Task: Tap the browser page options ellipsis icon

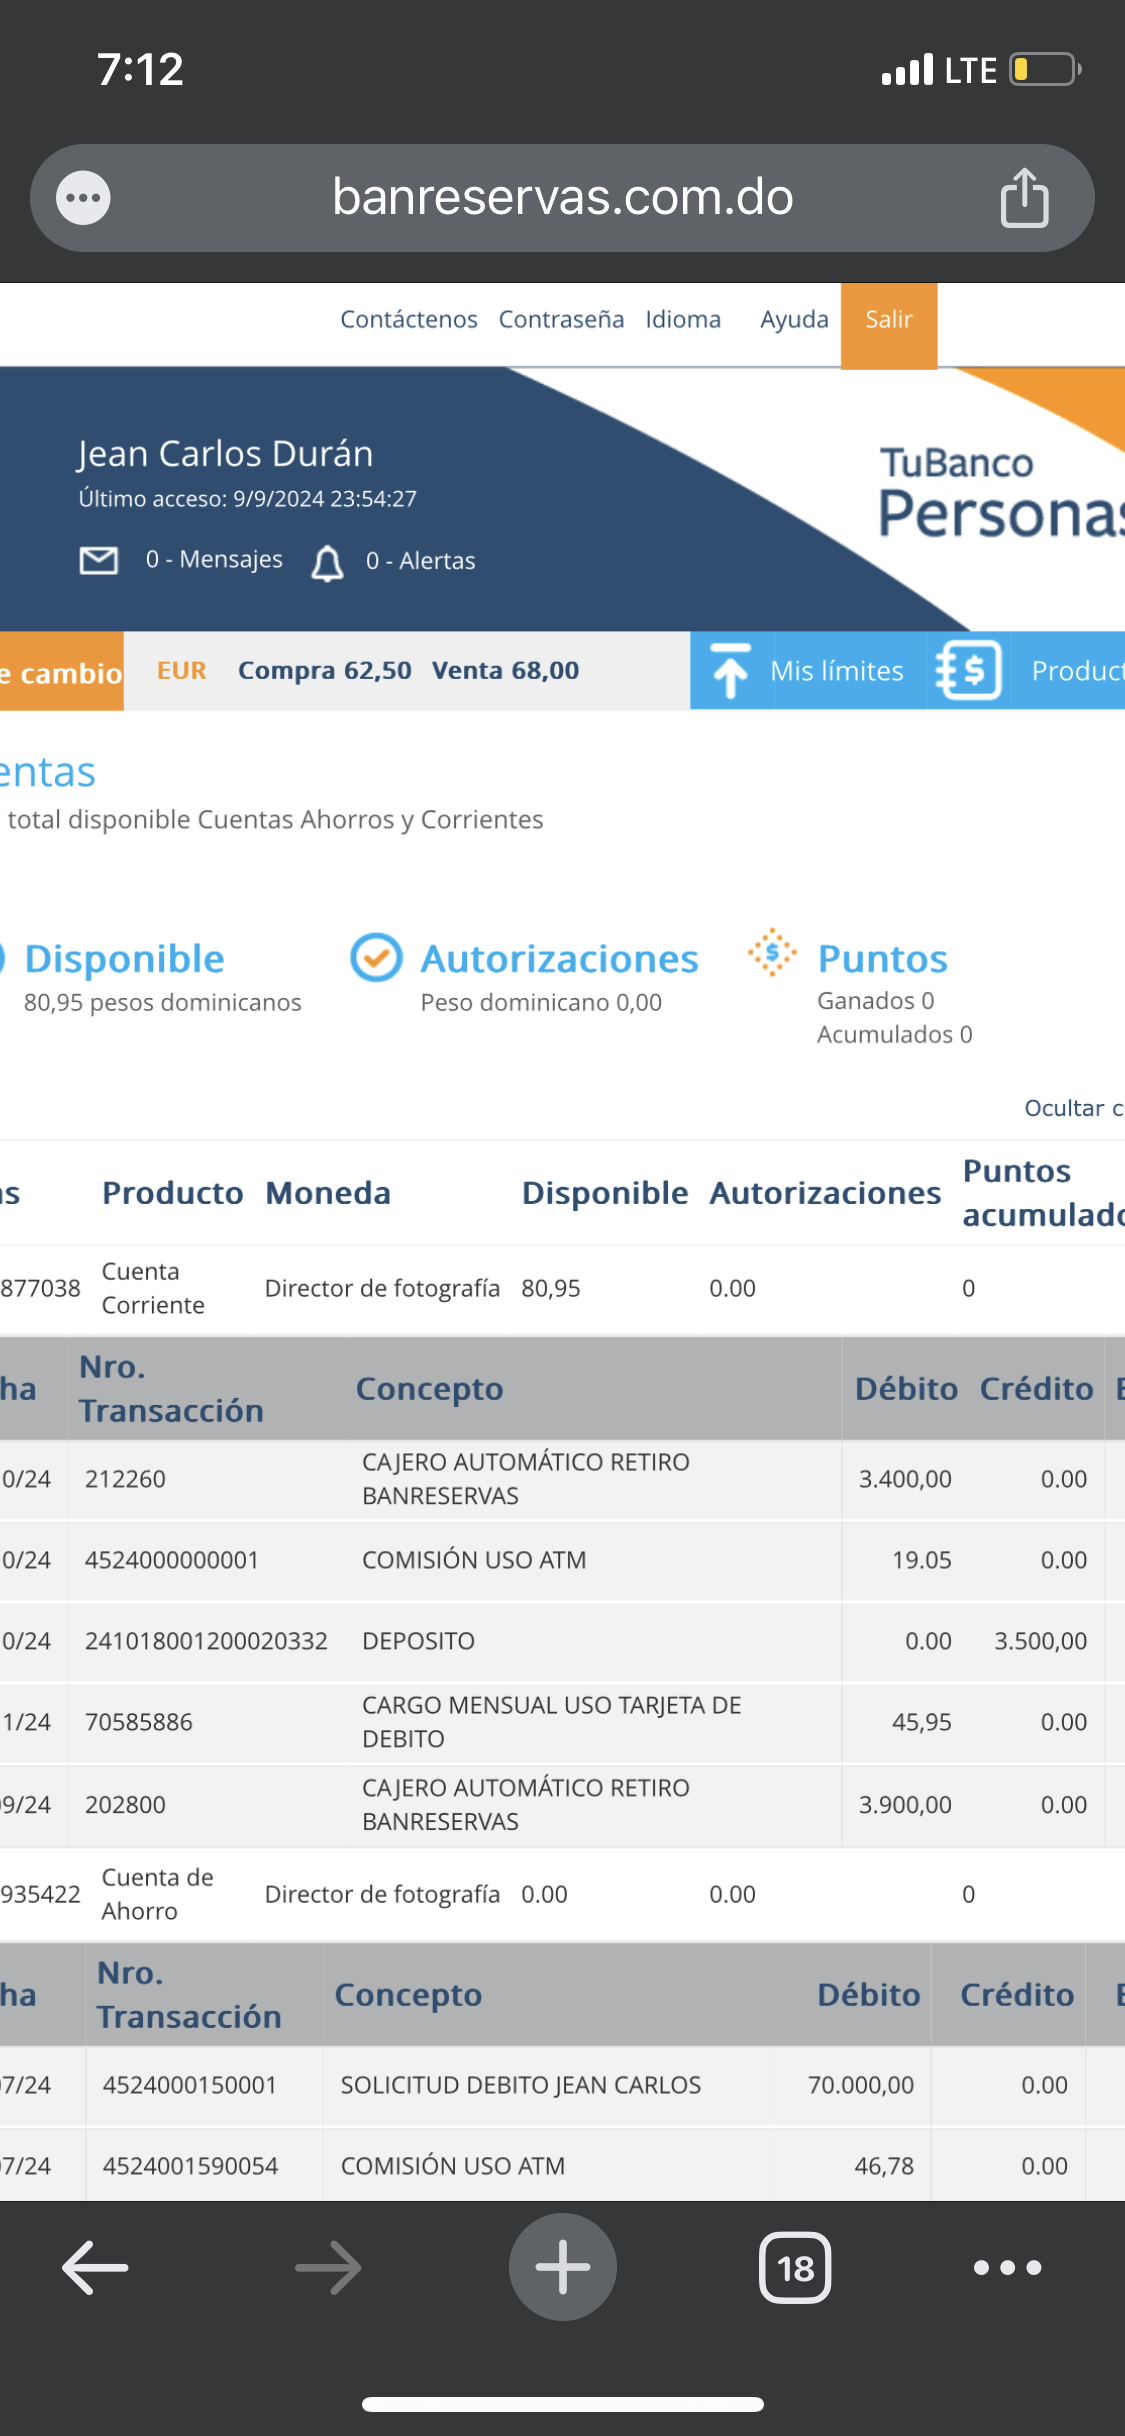Action: click(83, 198)
